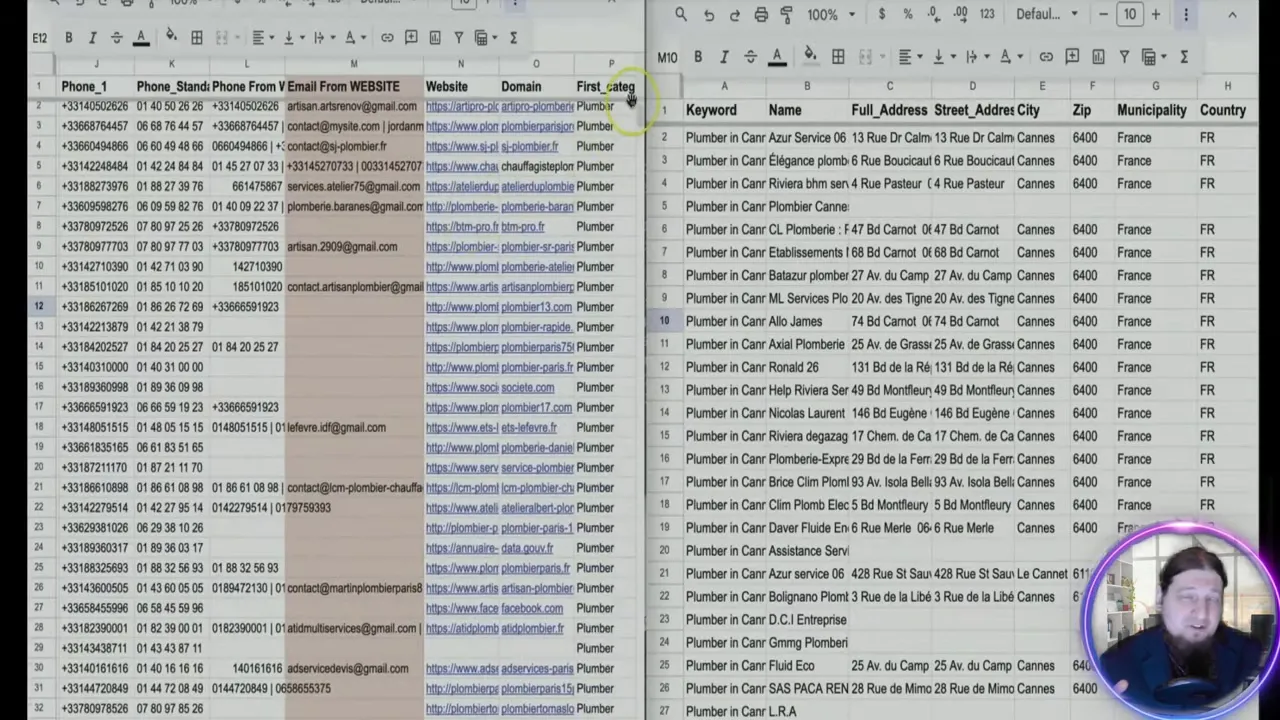Open borders menu in left sheet
This screenshot has width=1280, height=720.
pos(197,38)
